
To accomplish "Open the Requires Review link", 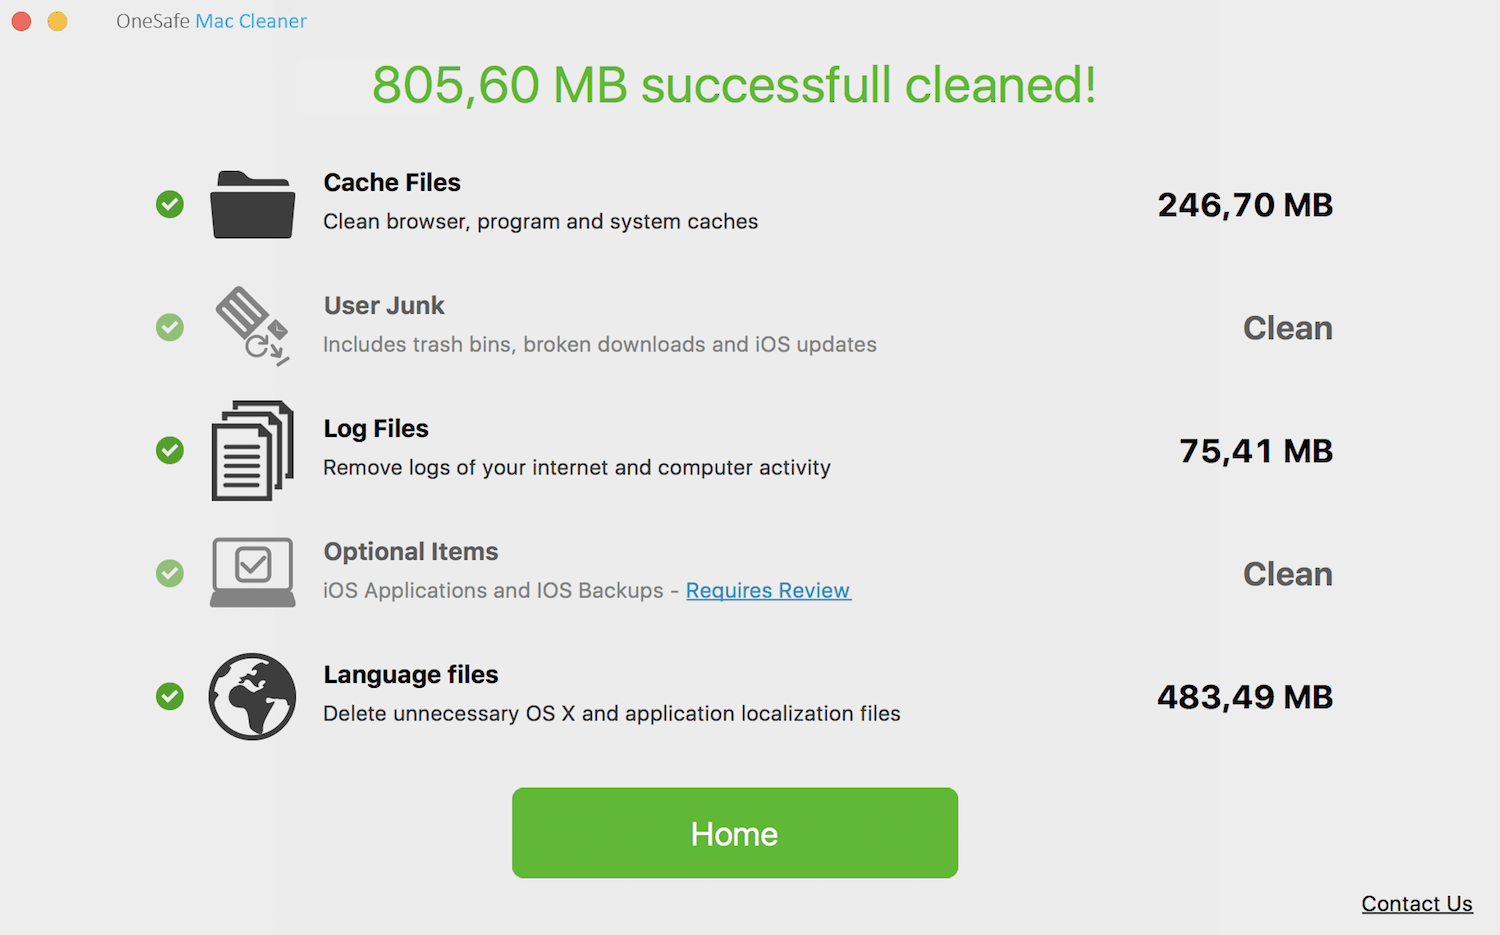I will tap(768, 591).
